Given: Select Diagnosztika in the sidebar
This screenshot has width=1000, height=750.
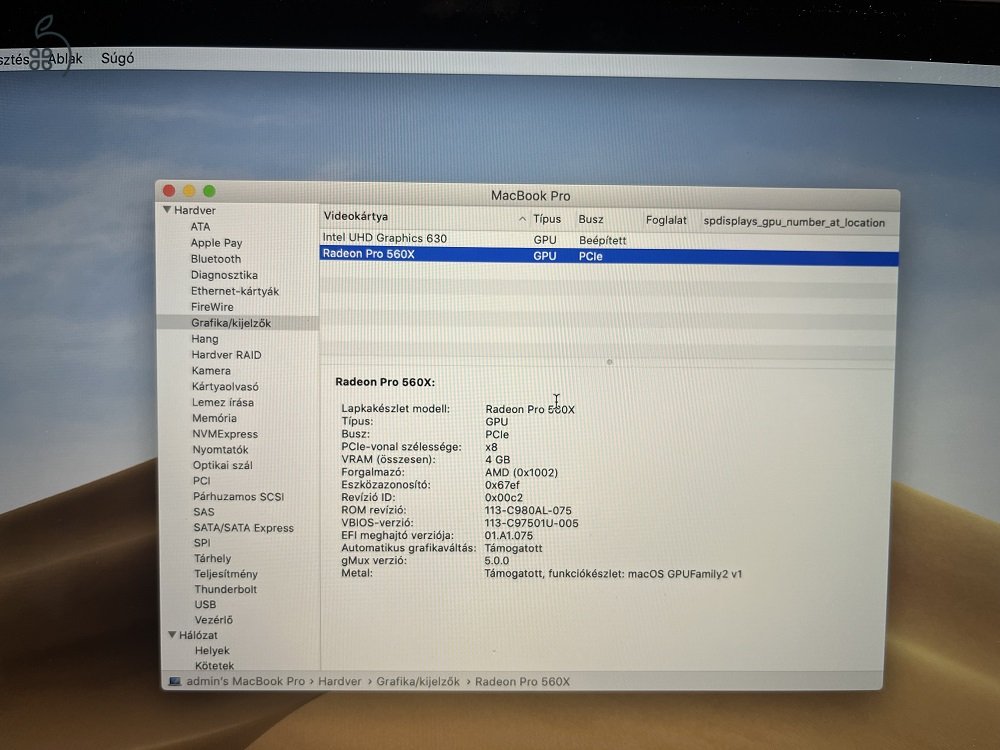Looking at the screenshot, I should pos(224,275).
